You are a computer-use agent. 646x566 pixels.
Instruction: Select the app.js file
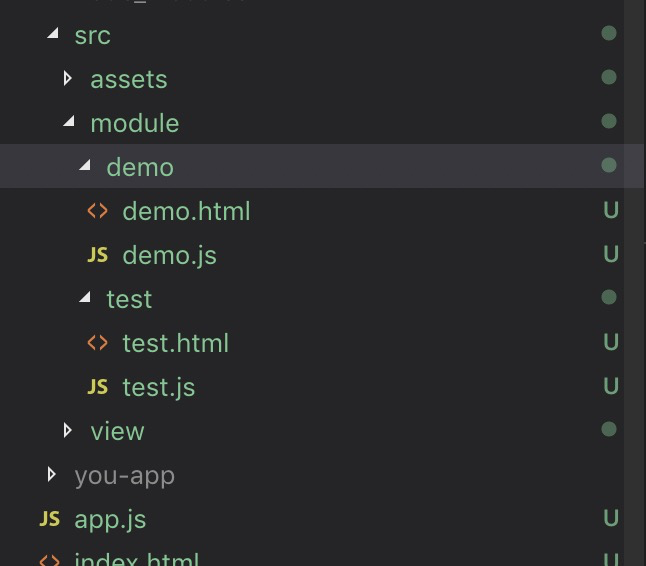[110, 519]
